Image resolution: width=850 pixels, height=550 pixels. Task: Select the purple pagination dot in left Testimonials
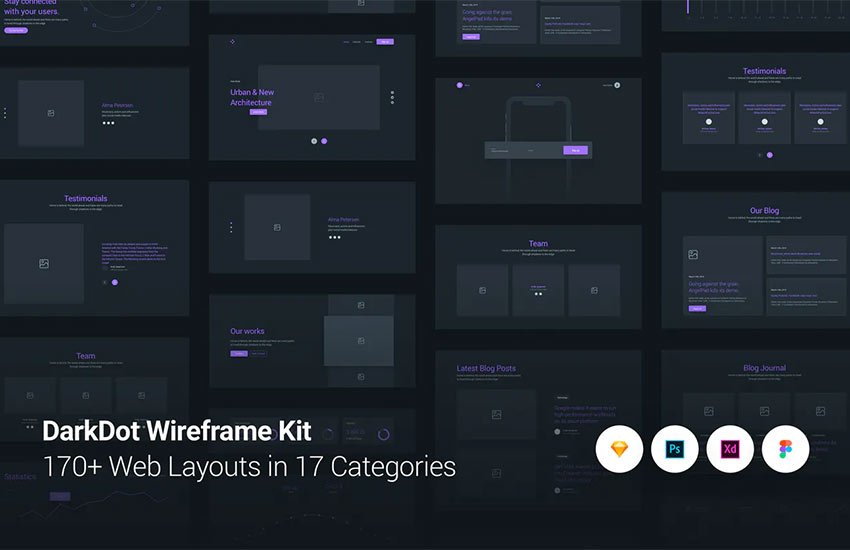tap(115, 282)
